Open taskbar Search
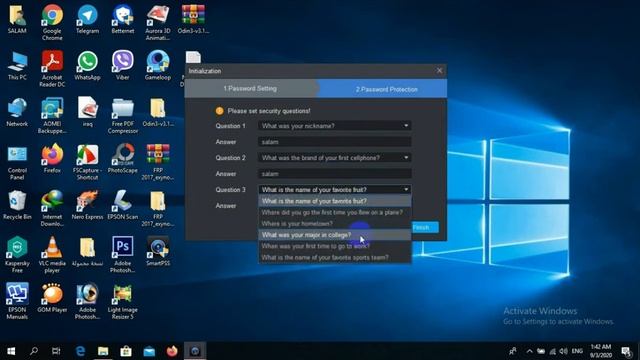Screen dimensions: 640x360 pyautogui.click(x=34, y=351)
